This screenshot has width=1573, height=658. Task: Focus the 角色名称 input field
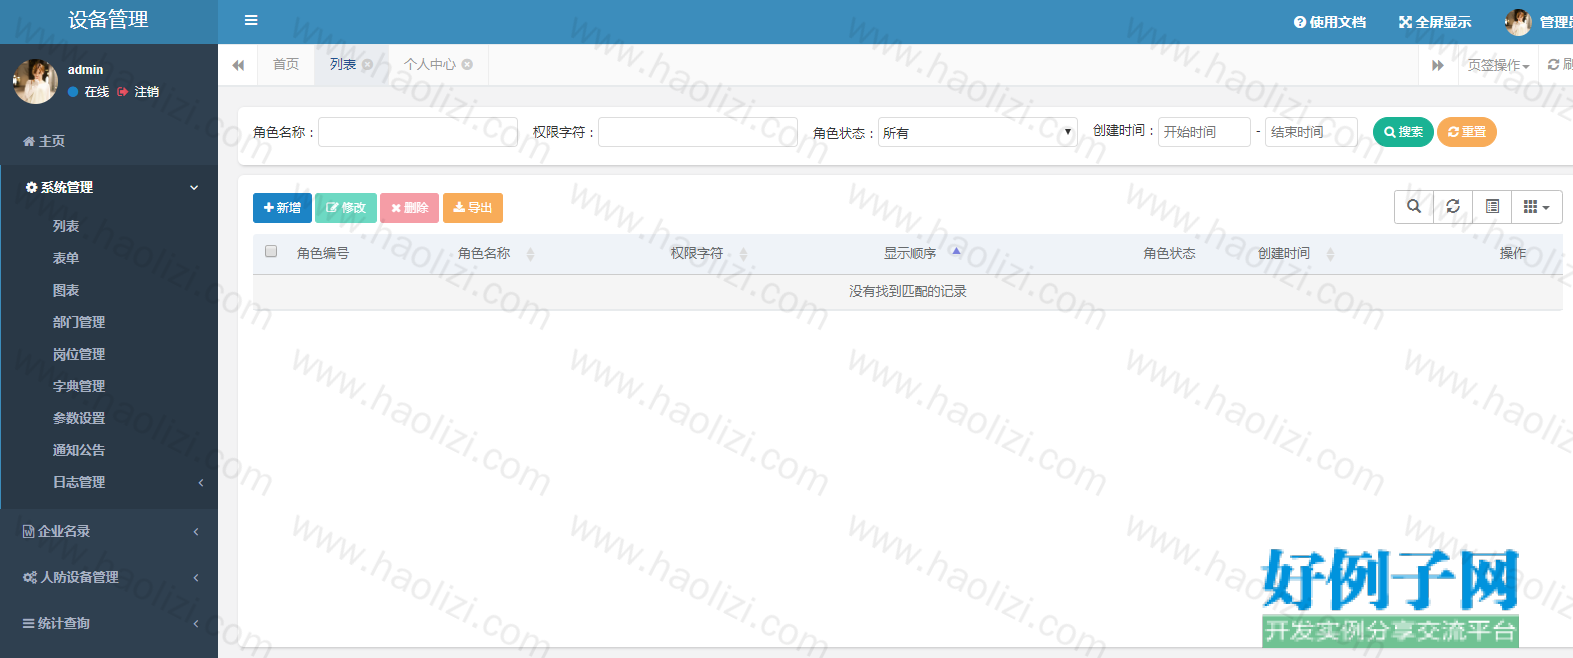[418, 132]
